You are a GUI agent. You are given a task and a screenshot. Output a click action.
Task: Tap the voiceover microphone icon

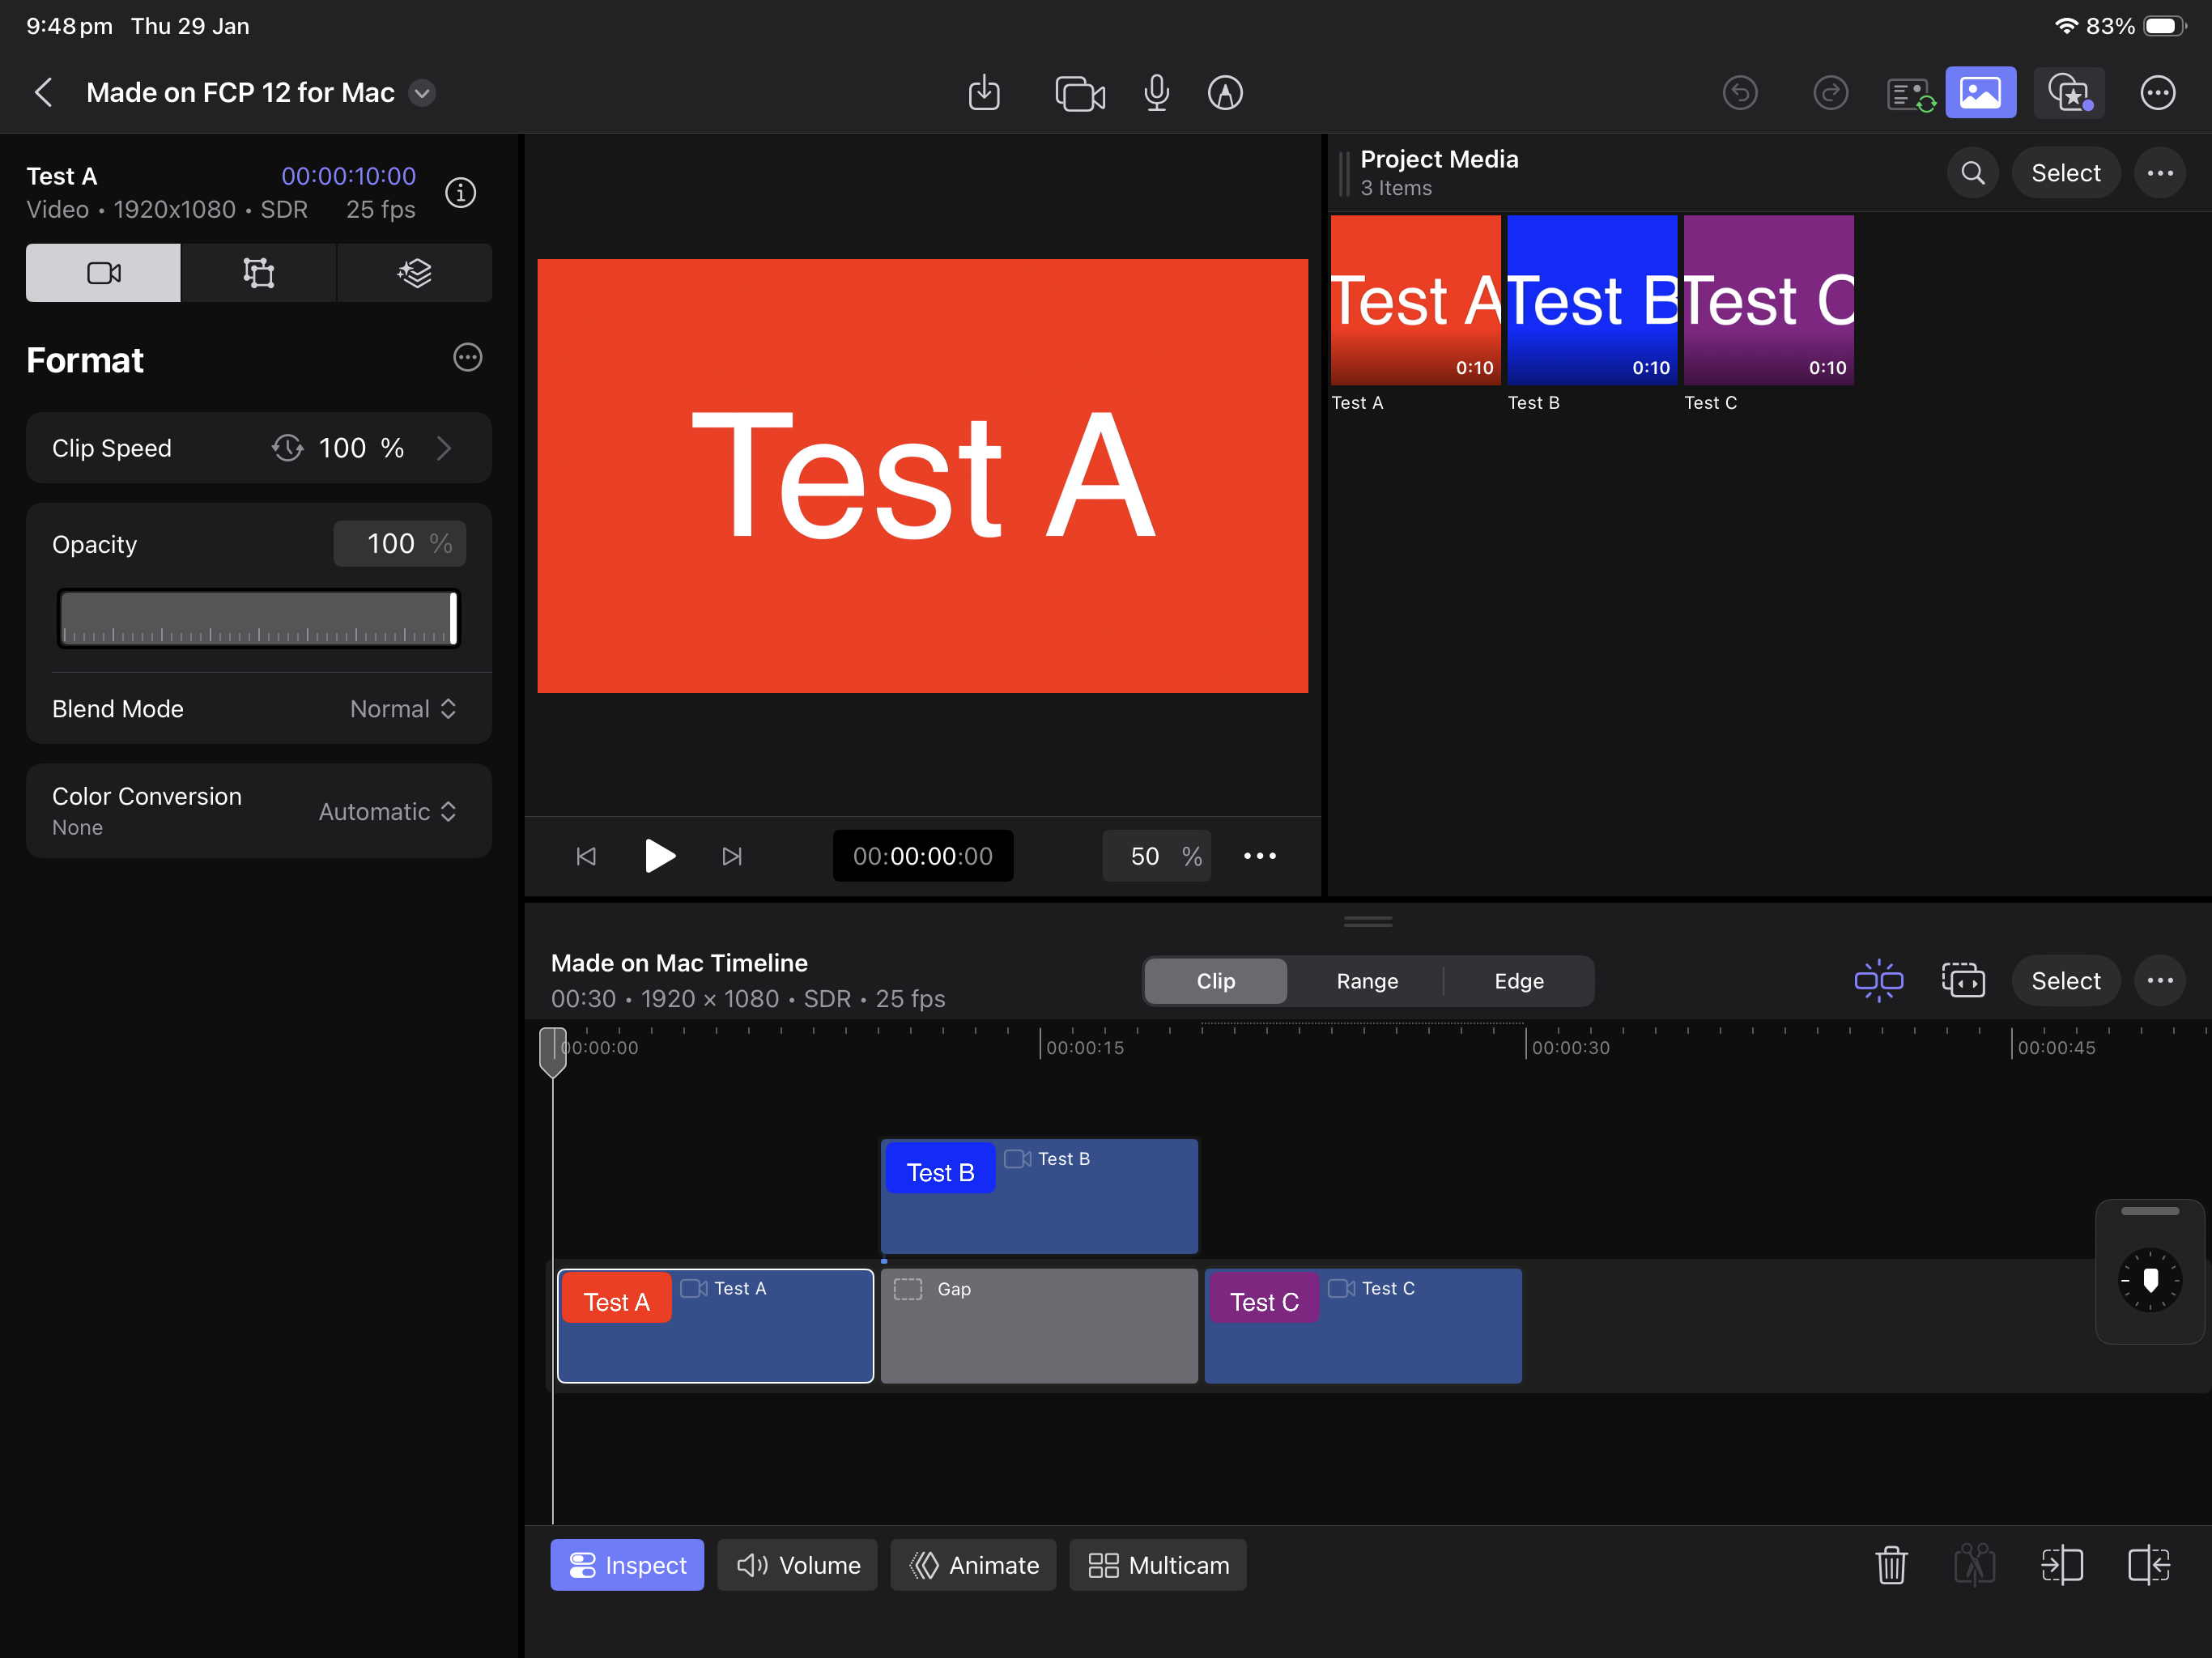[x=1156, y=93]
